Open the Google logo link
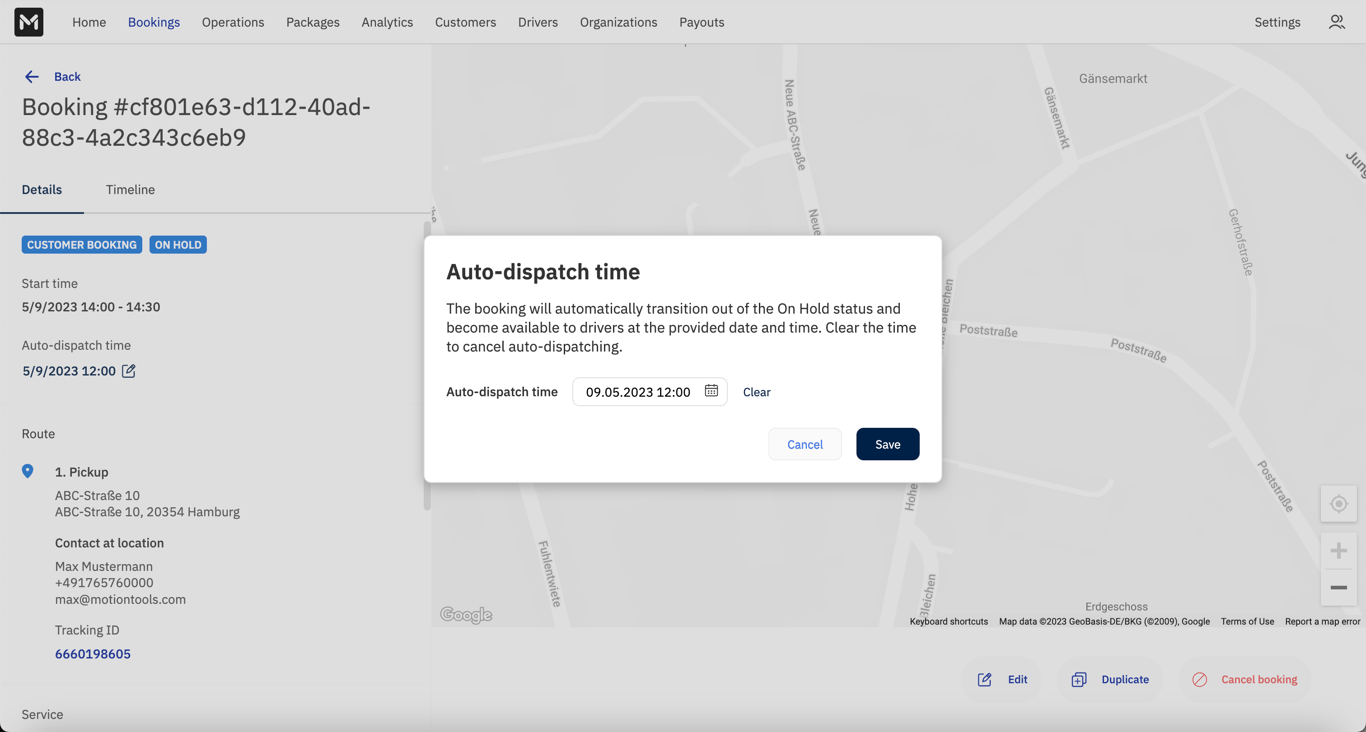1366x732 pixels. click(x=466, y=615)
